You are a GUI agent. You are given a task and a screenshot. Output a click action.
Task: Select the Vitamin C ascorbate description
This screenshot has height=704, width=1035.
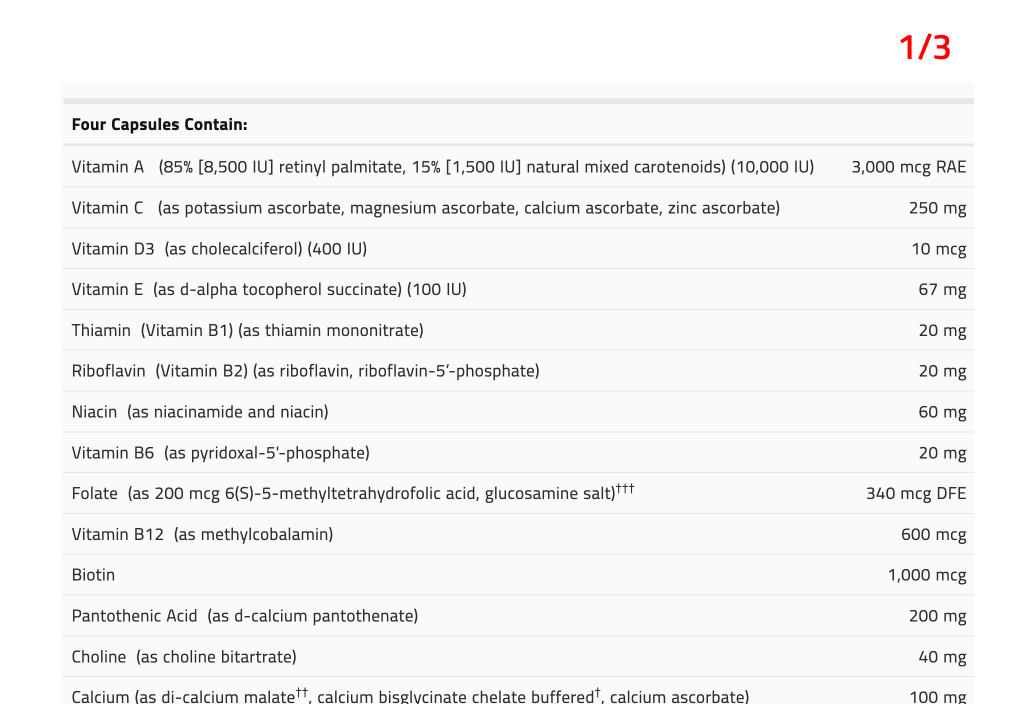point(469,208)
